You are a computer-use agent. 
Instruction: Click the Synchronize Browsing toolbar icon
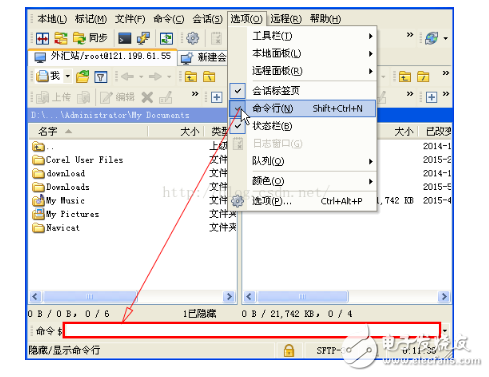(61, 38)
